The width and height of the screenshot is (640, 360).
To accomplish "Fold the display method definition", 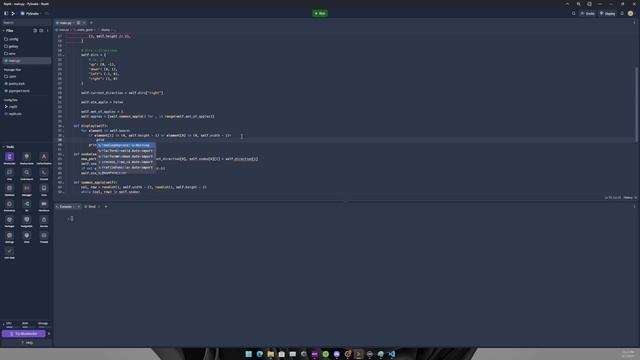I will pyautogui.click(x=64, y=126).
